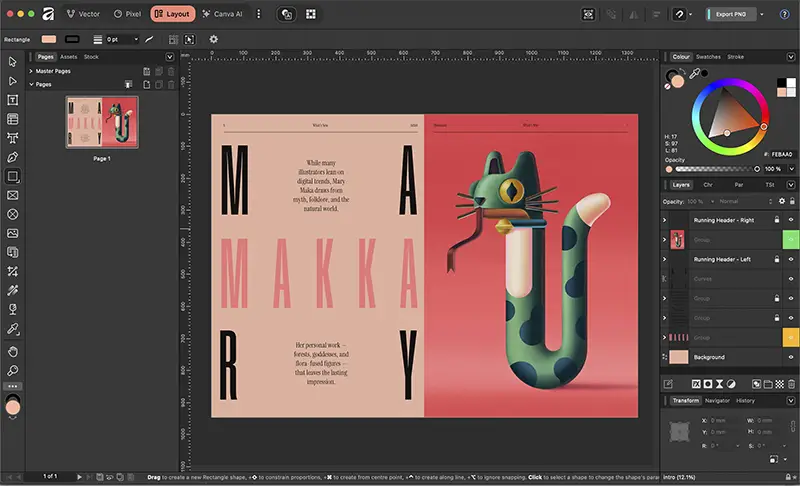Select the Picture Frame Ellipse tool
800x486 pixels.
click(13, 214)
